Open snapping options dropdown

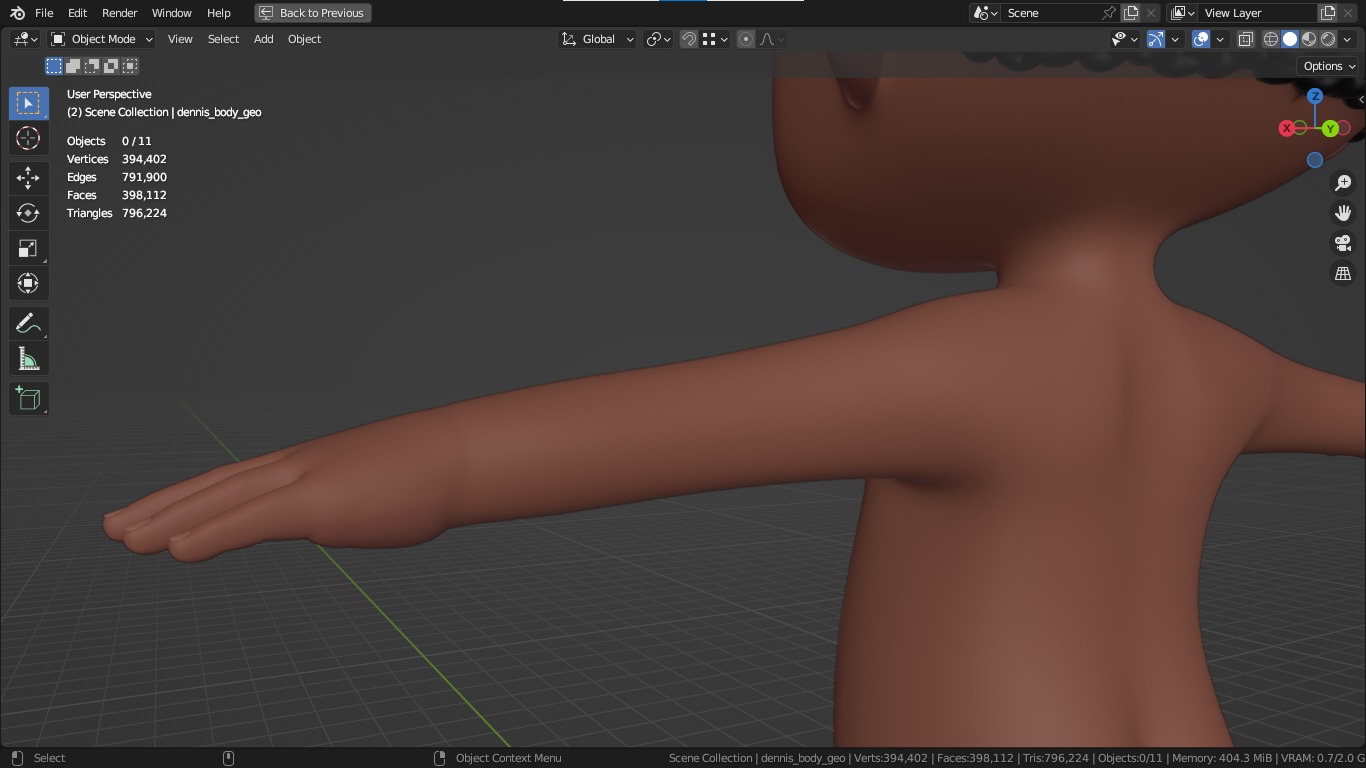(x=714, y=39)
